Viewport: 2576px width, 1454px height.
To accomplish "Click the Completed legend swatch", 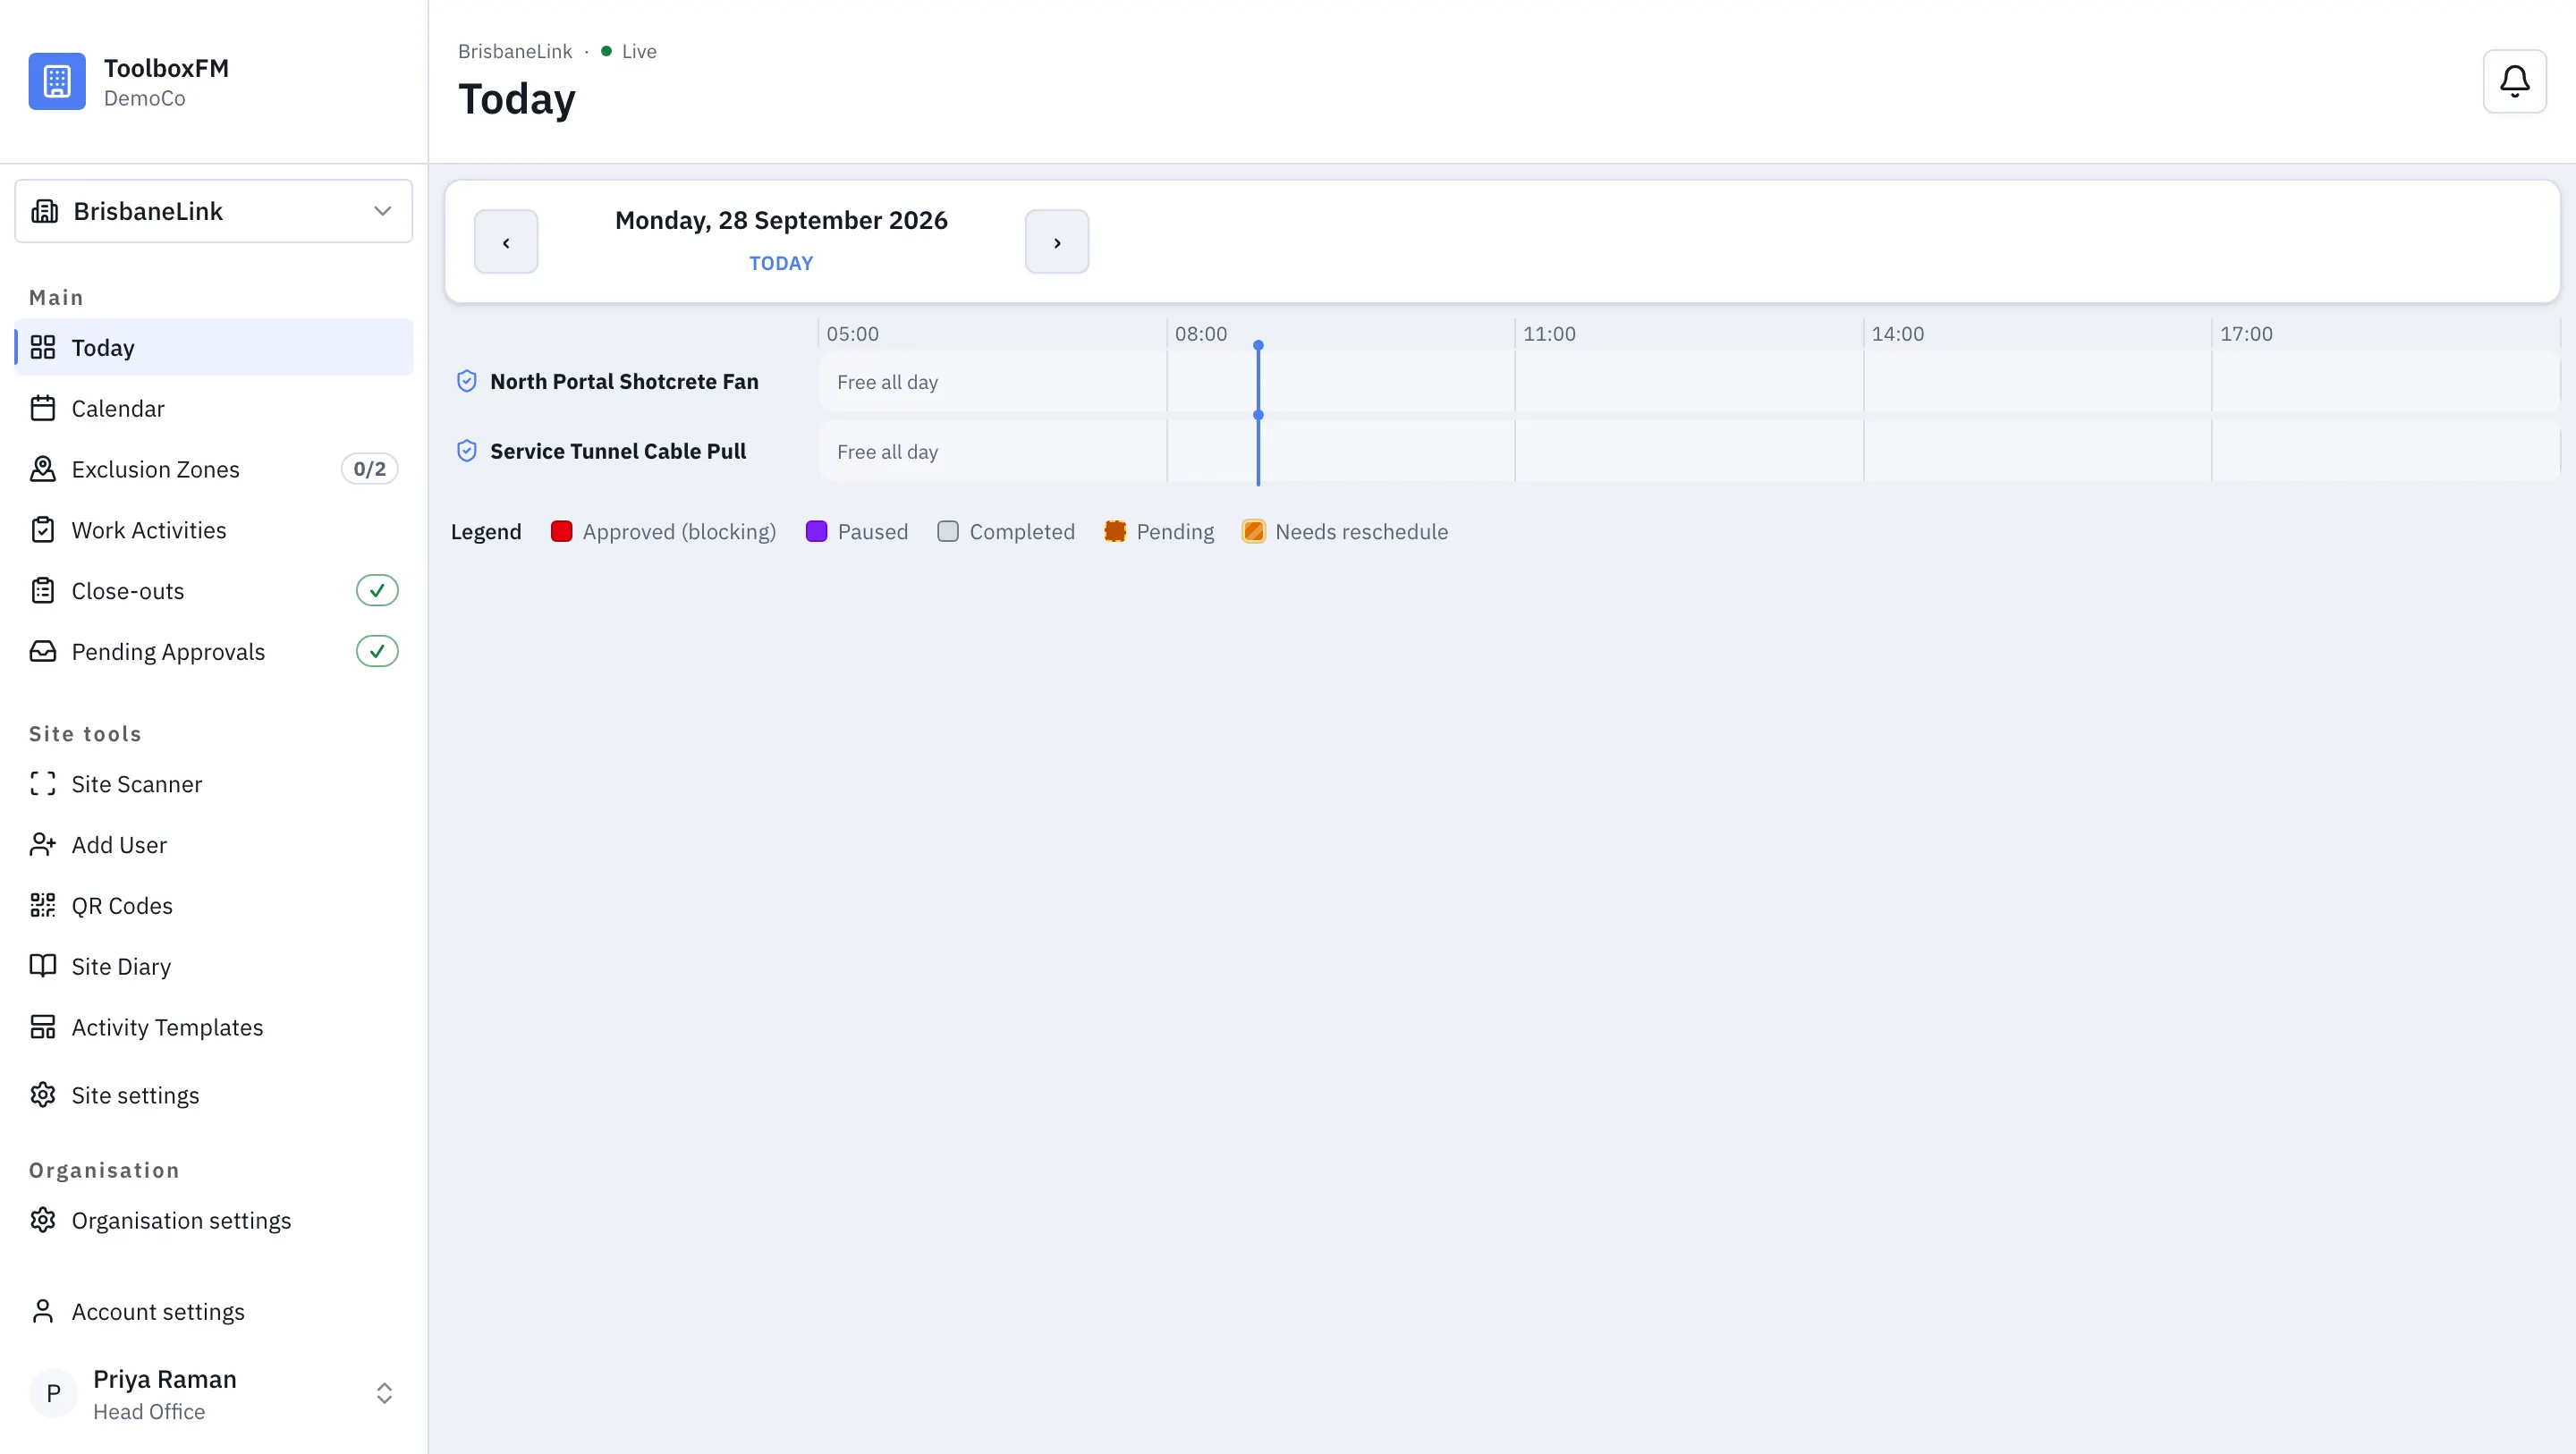I will pyautogui.click(x=948, y=531).
